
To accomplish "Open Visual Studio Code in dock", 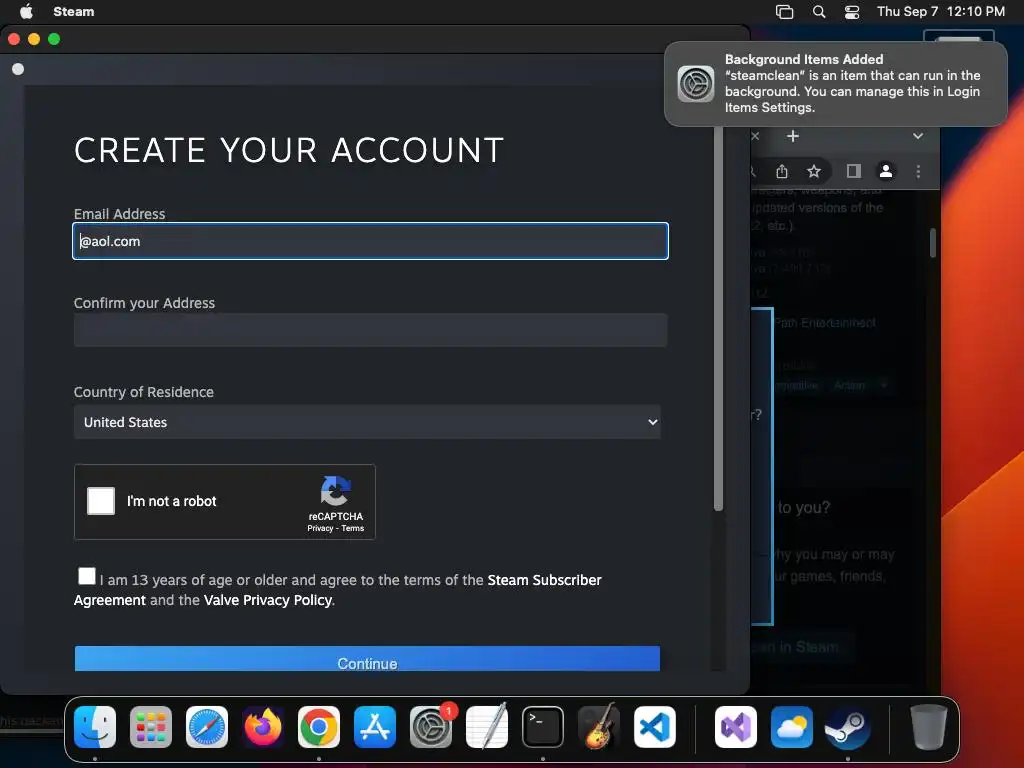I will pyautogui.click(x=655, y=727).
